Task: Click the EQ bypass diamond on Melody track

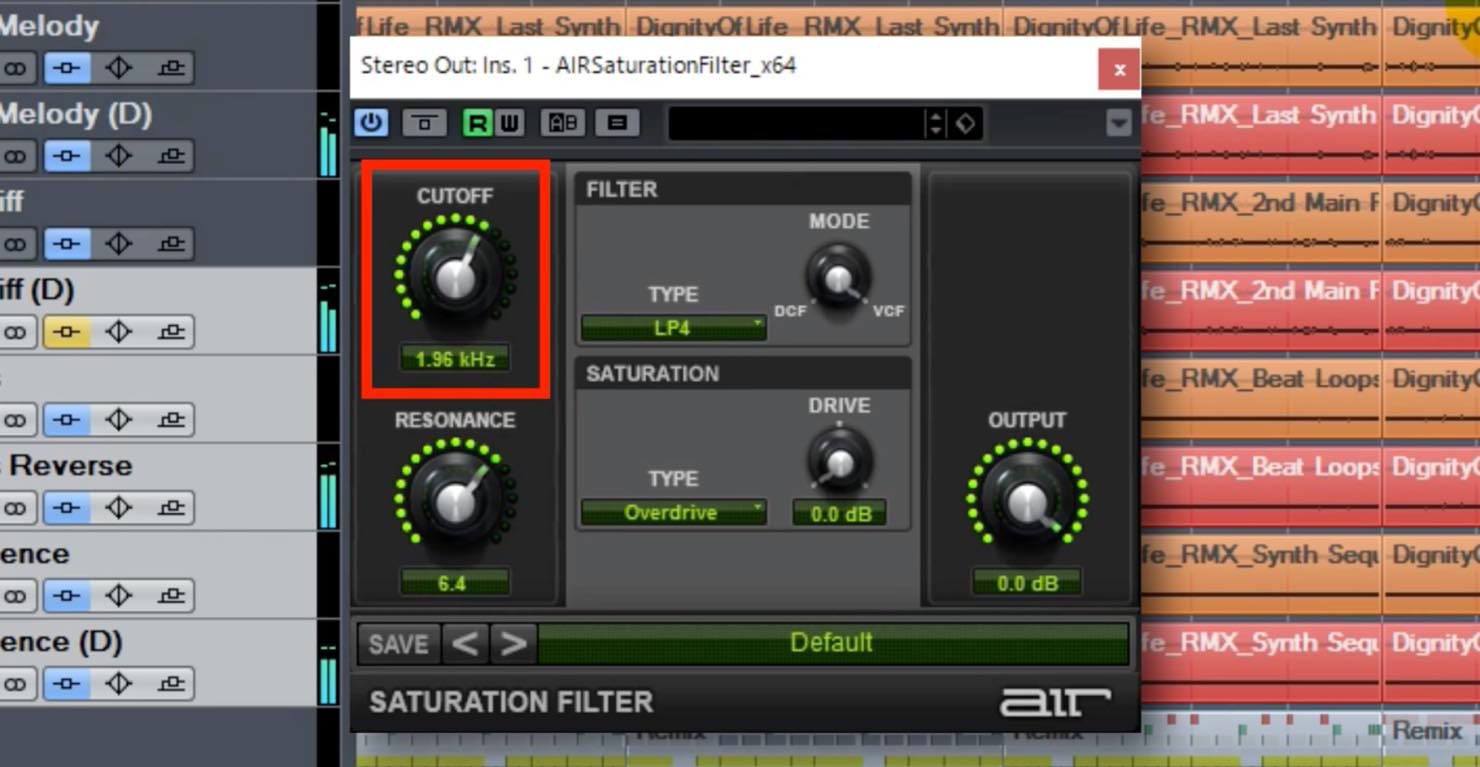Action: tap(119, 68)
